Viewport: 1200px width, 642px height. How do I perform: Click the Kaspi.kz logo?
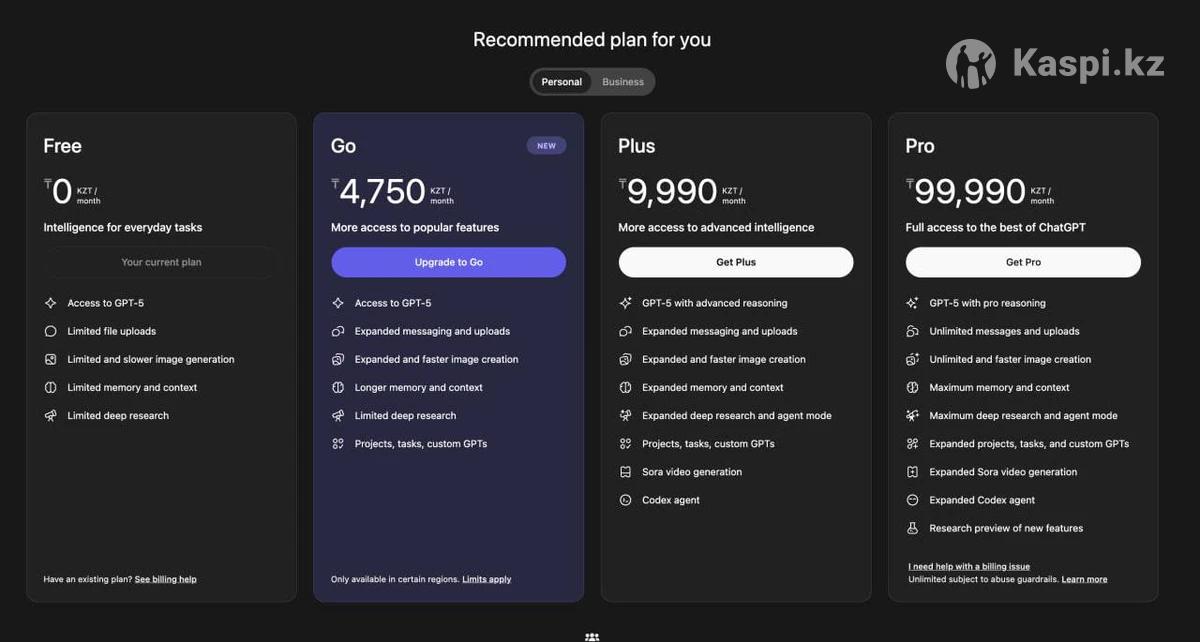(x=1055, y=64)
